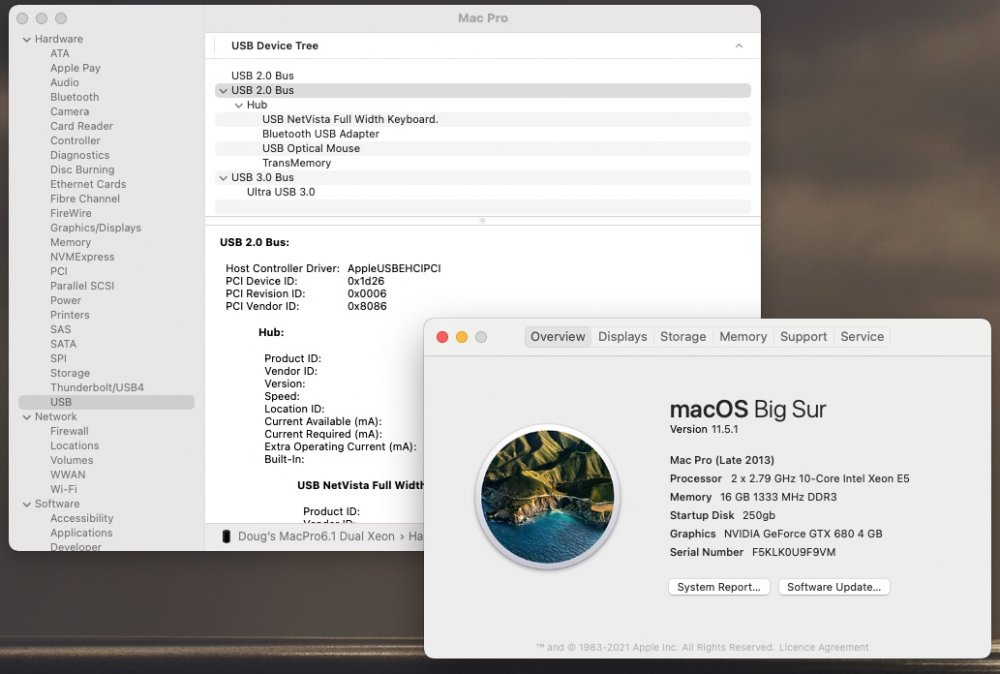Select Wi-Fi under Network
Image resolution: width=1000 pixels, height=674 pixels.
(63, 490)
